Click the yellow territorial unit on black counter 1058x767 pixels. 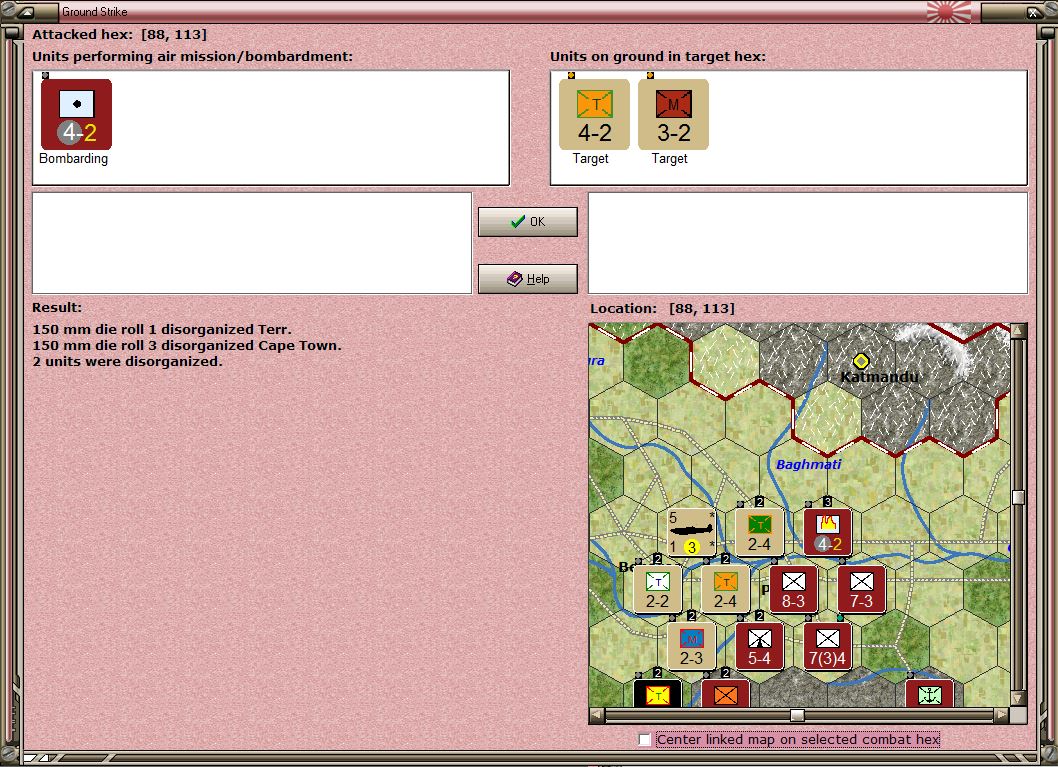click(658, 693)
